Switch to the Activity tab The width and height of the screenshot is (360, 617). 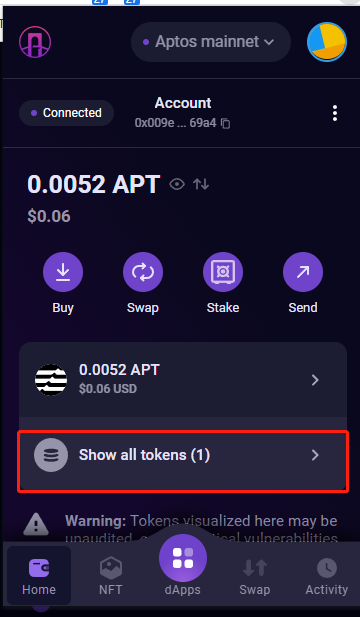click(x=327, y=576)
